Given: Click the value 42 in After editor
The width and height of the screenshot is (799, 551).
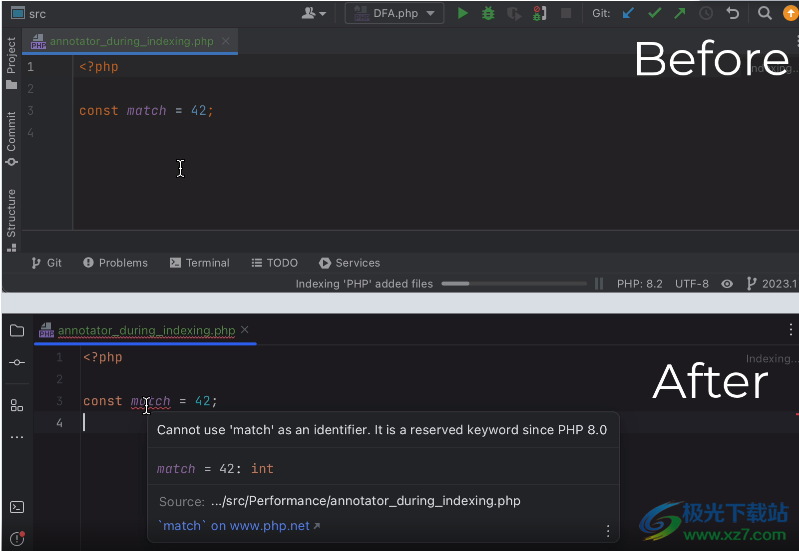Looking at the screenshot, I should coord(202,401).
